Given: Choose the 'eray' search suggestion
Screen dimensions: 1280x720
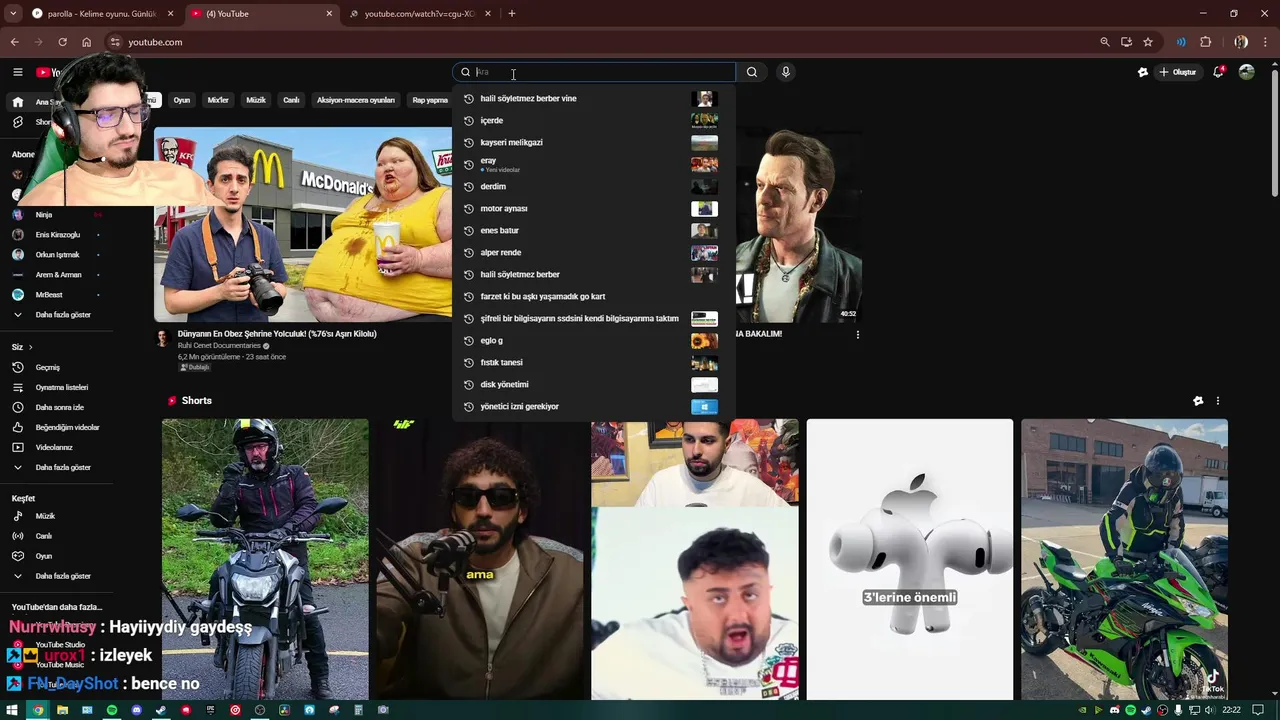Looking at the screenshot, I should click(x=593, y=164).
